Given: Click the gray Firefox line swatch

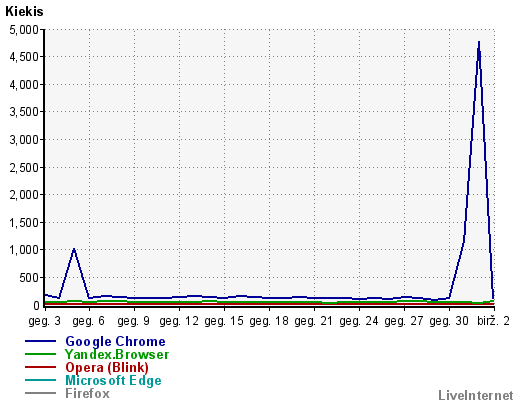Looking at the screenshot, I should tap(40, 393).
